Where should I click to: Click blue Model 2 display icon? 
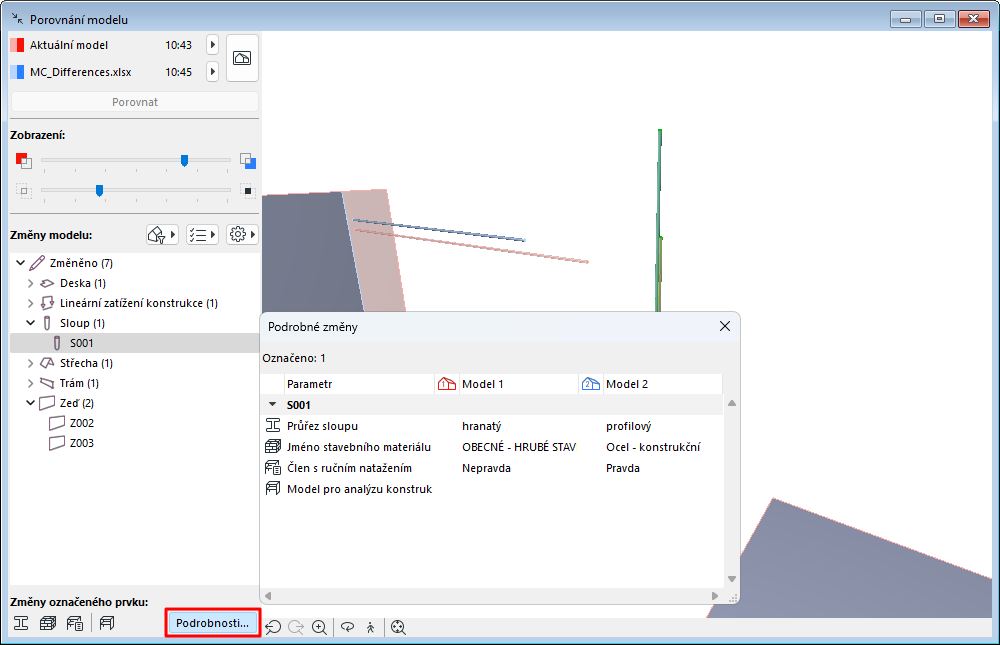[x=248, y=161]
